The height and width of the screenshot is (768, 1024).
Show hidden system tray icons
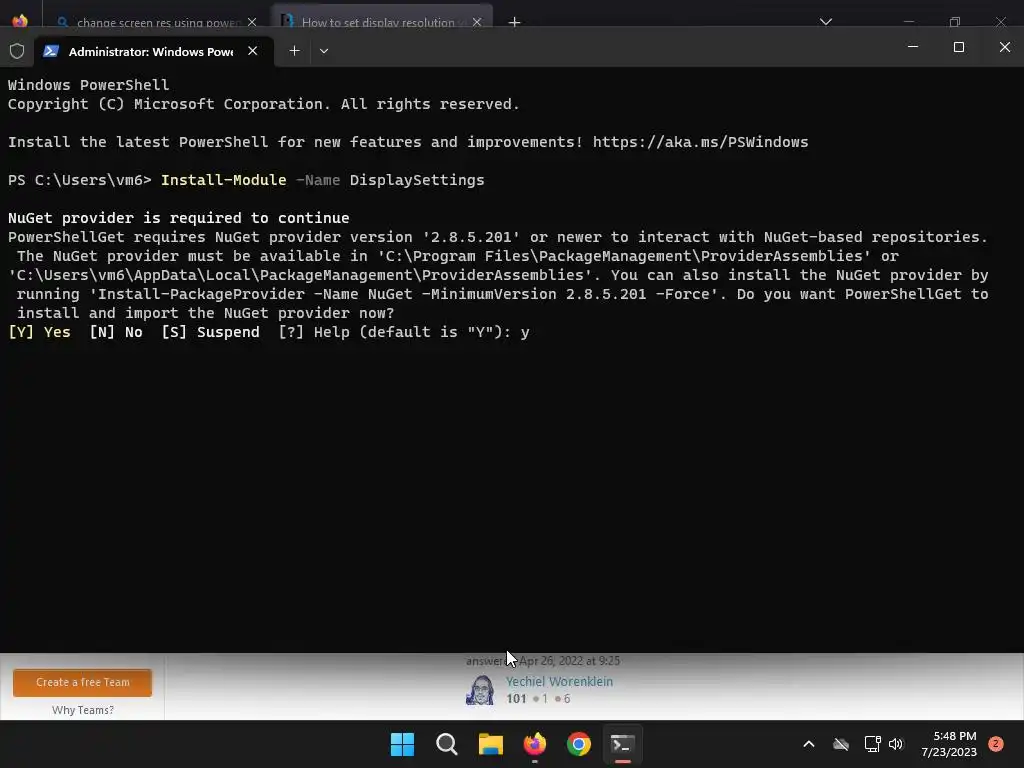(x=808, y=744)
